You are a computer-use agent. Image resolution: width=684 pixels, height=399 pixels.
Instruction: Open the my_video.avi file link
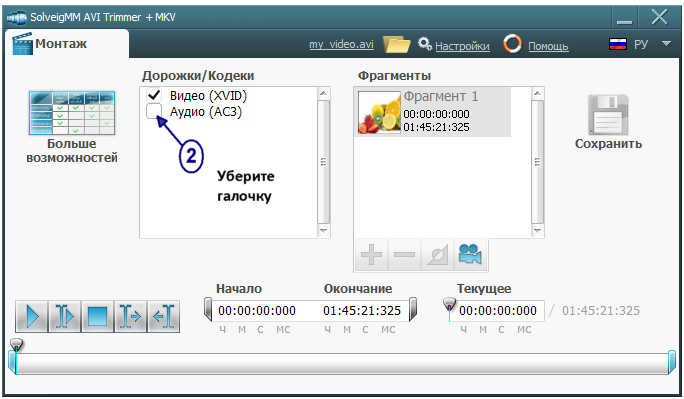tap(342, 44)
